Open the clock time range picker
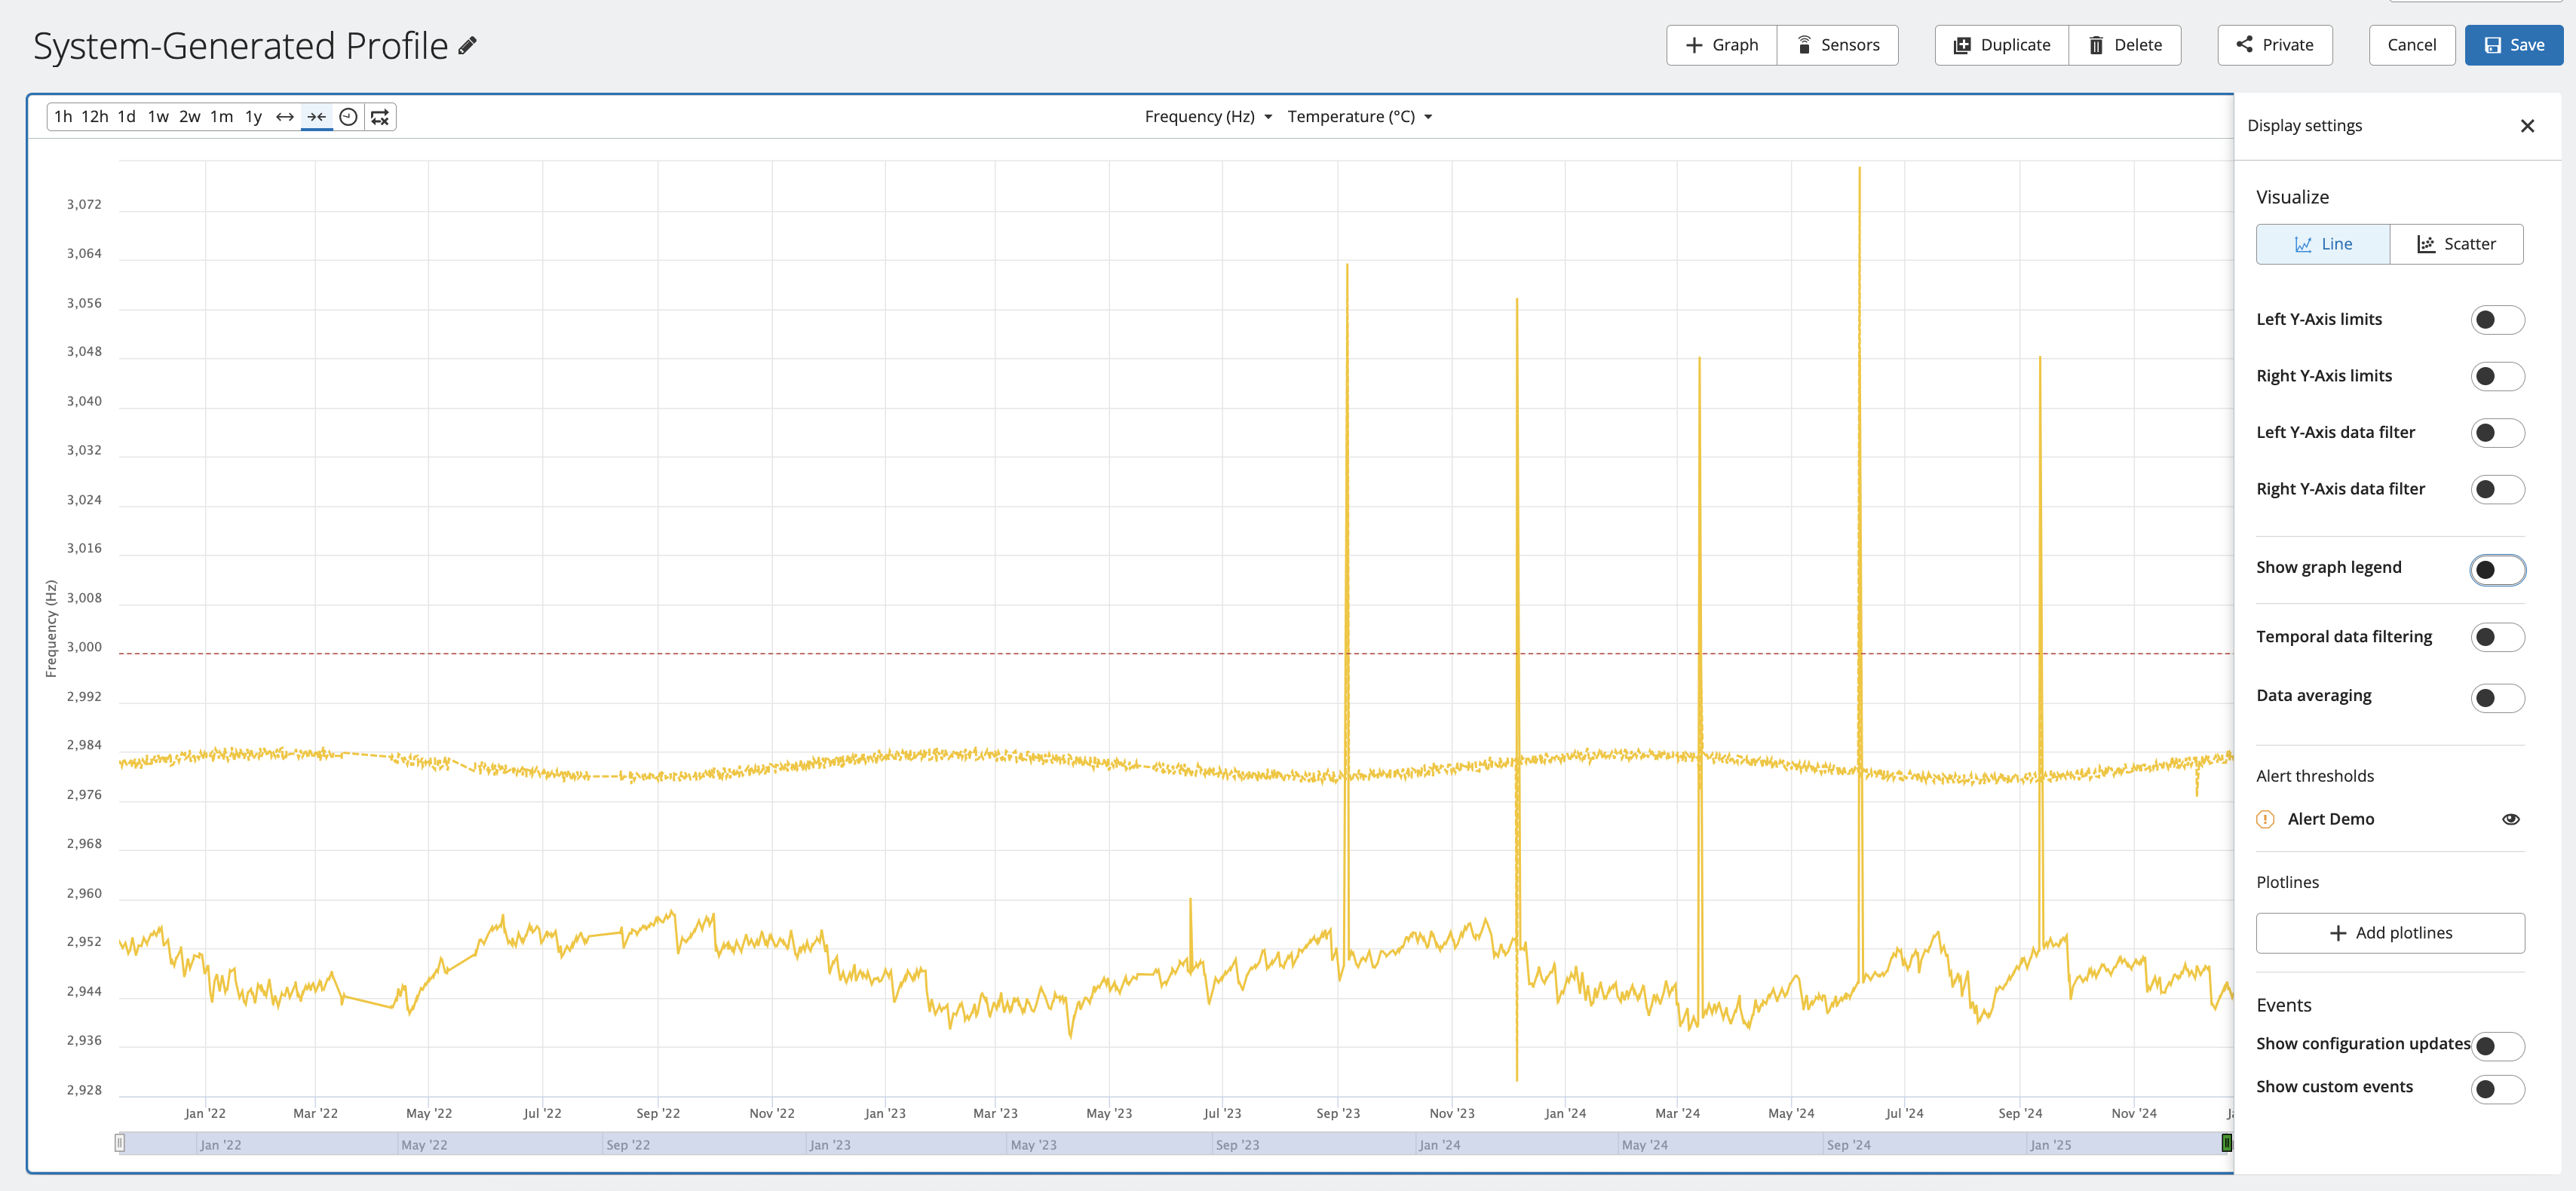This screenshot has width=2576, height=1191. (x=348, y=117)
